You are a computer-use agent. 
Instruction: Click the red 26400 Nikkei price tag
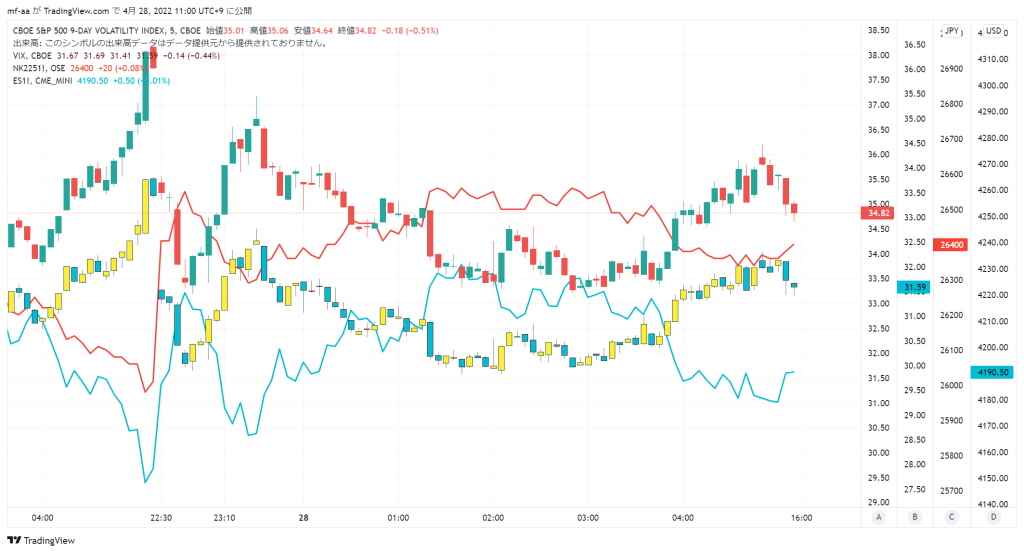[952, 245]
